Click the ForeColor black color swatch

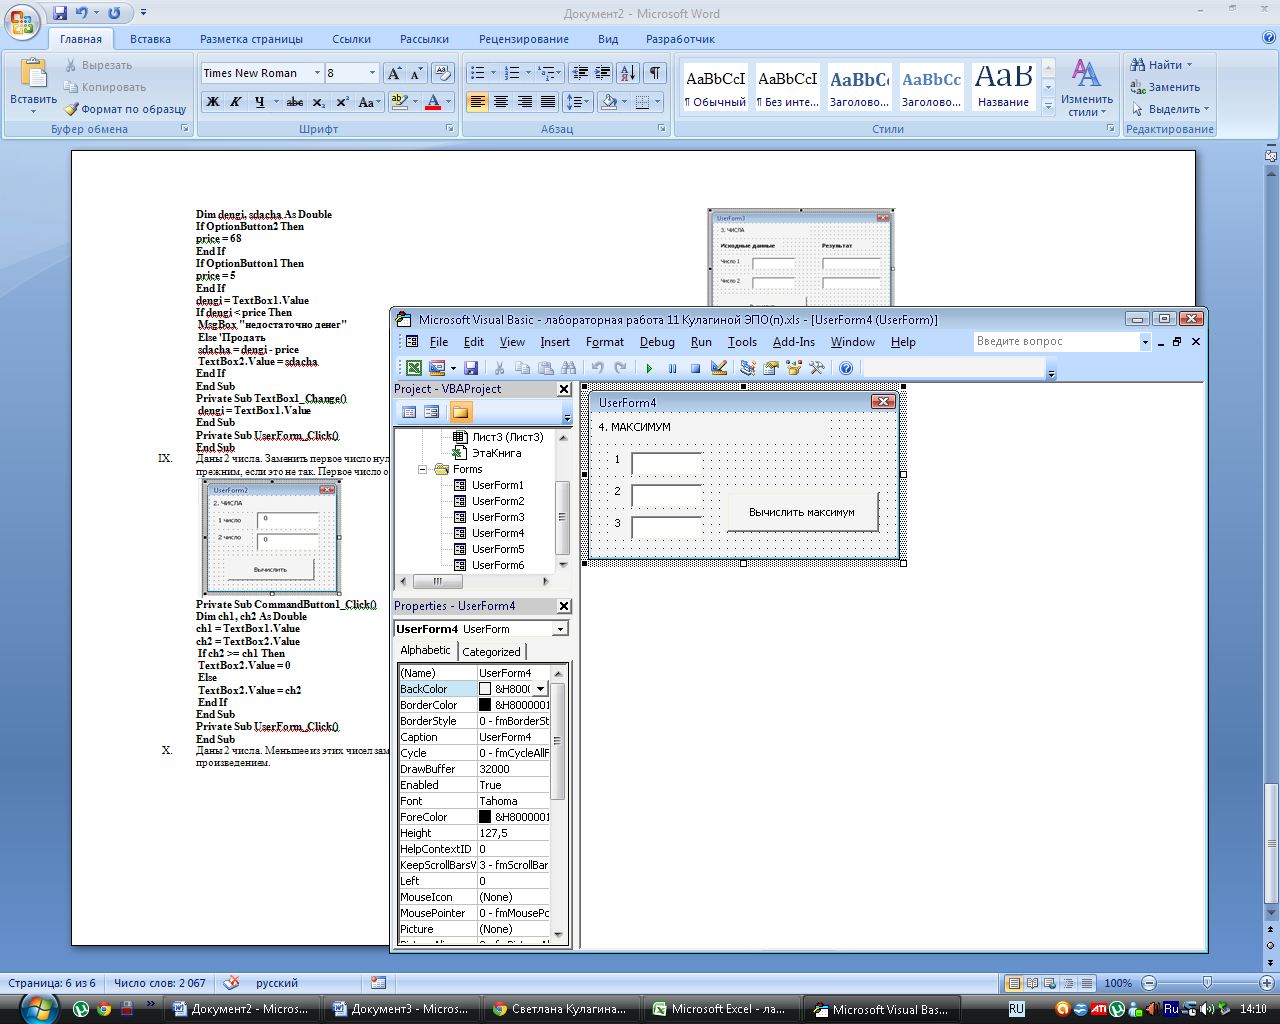pos(485,817)
